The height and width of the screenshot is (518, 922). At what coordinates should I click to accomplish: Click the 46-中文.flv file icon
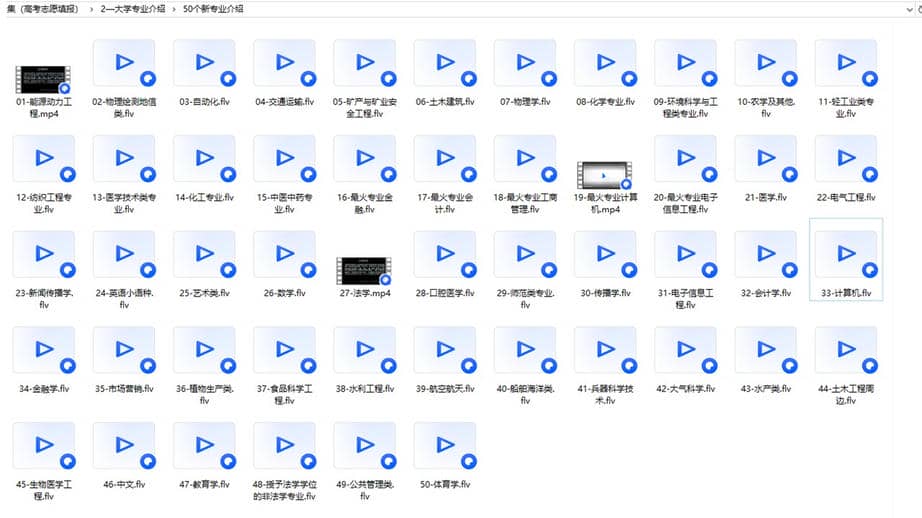tap(123, 446)
